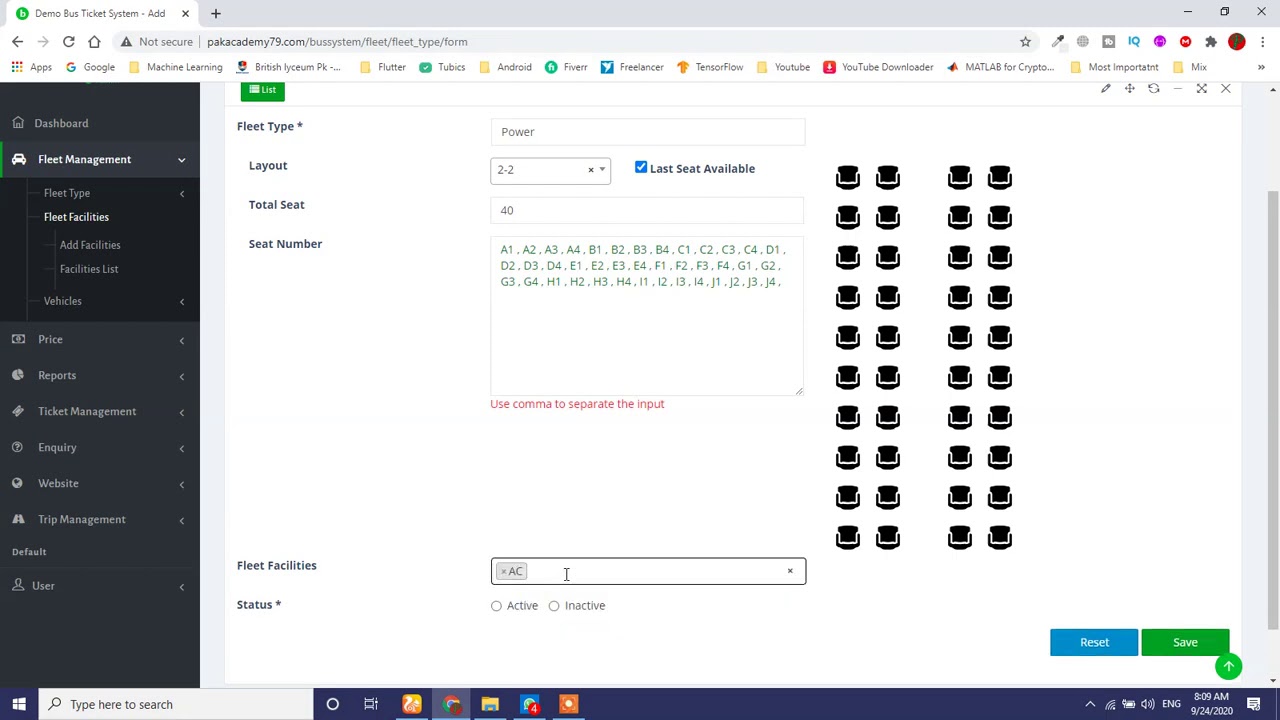The image size is (1280, 720).
Task: Click the volume icon in system tray
Action: pyautogui.click(x=1148, y=704)
